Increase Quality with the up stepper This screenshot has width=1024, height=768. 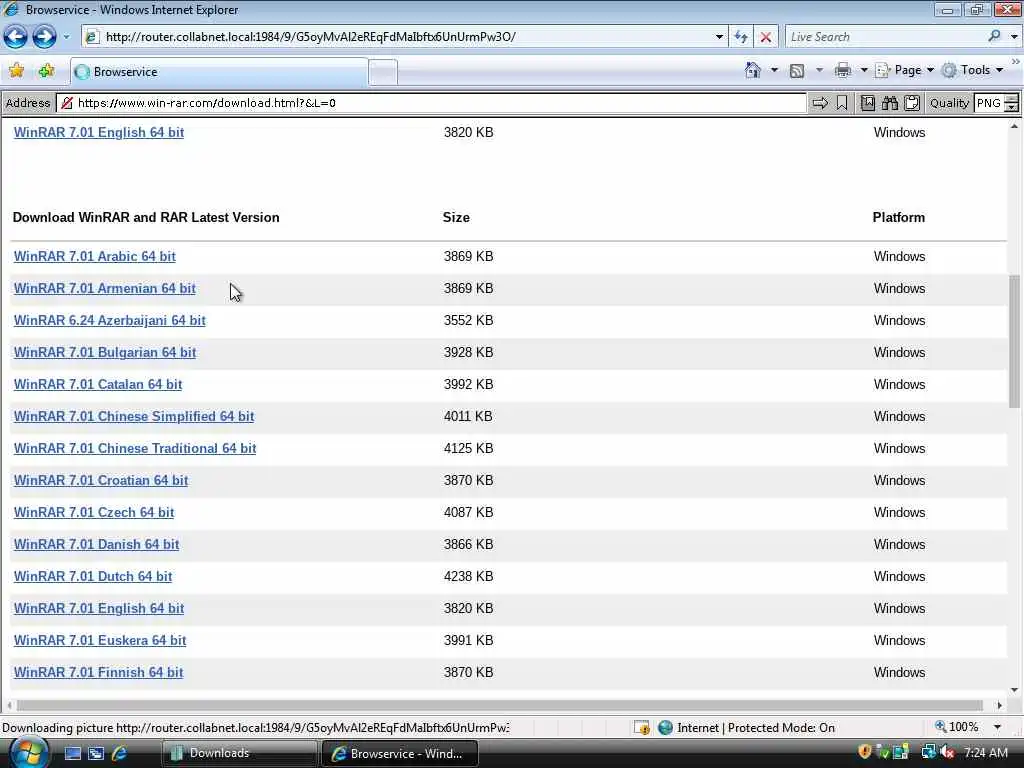click(1012, 99)
